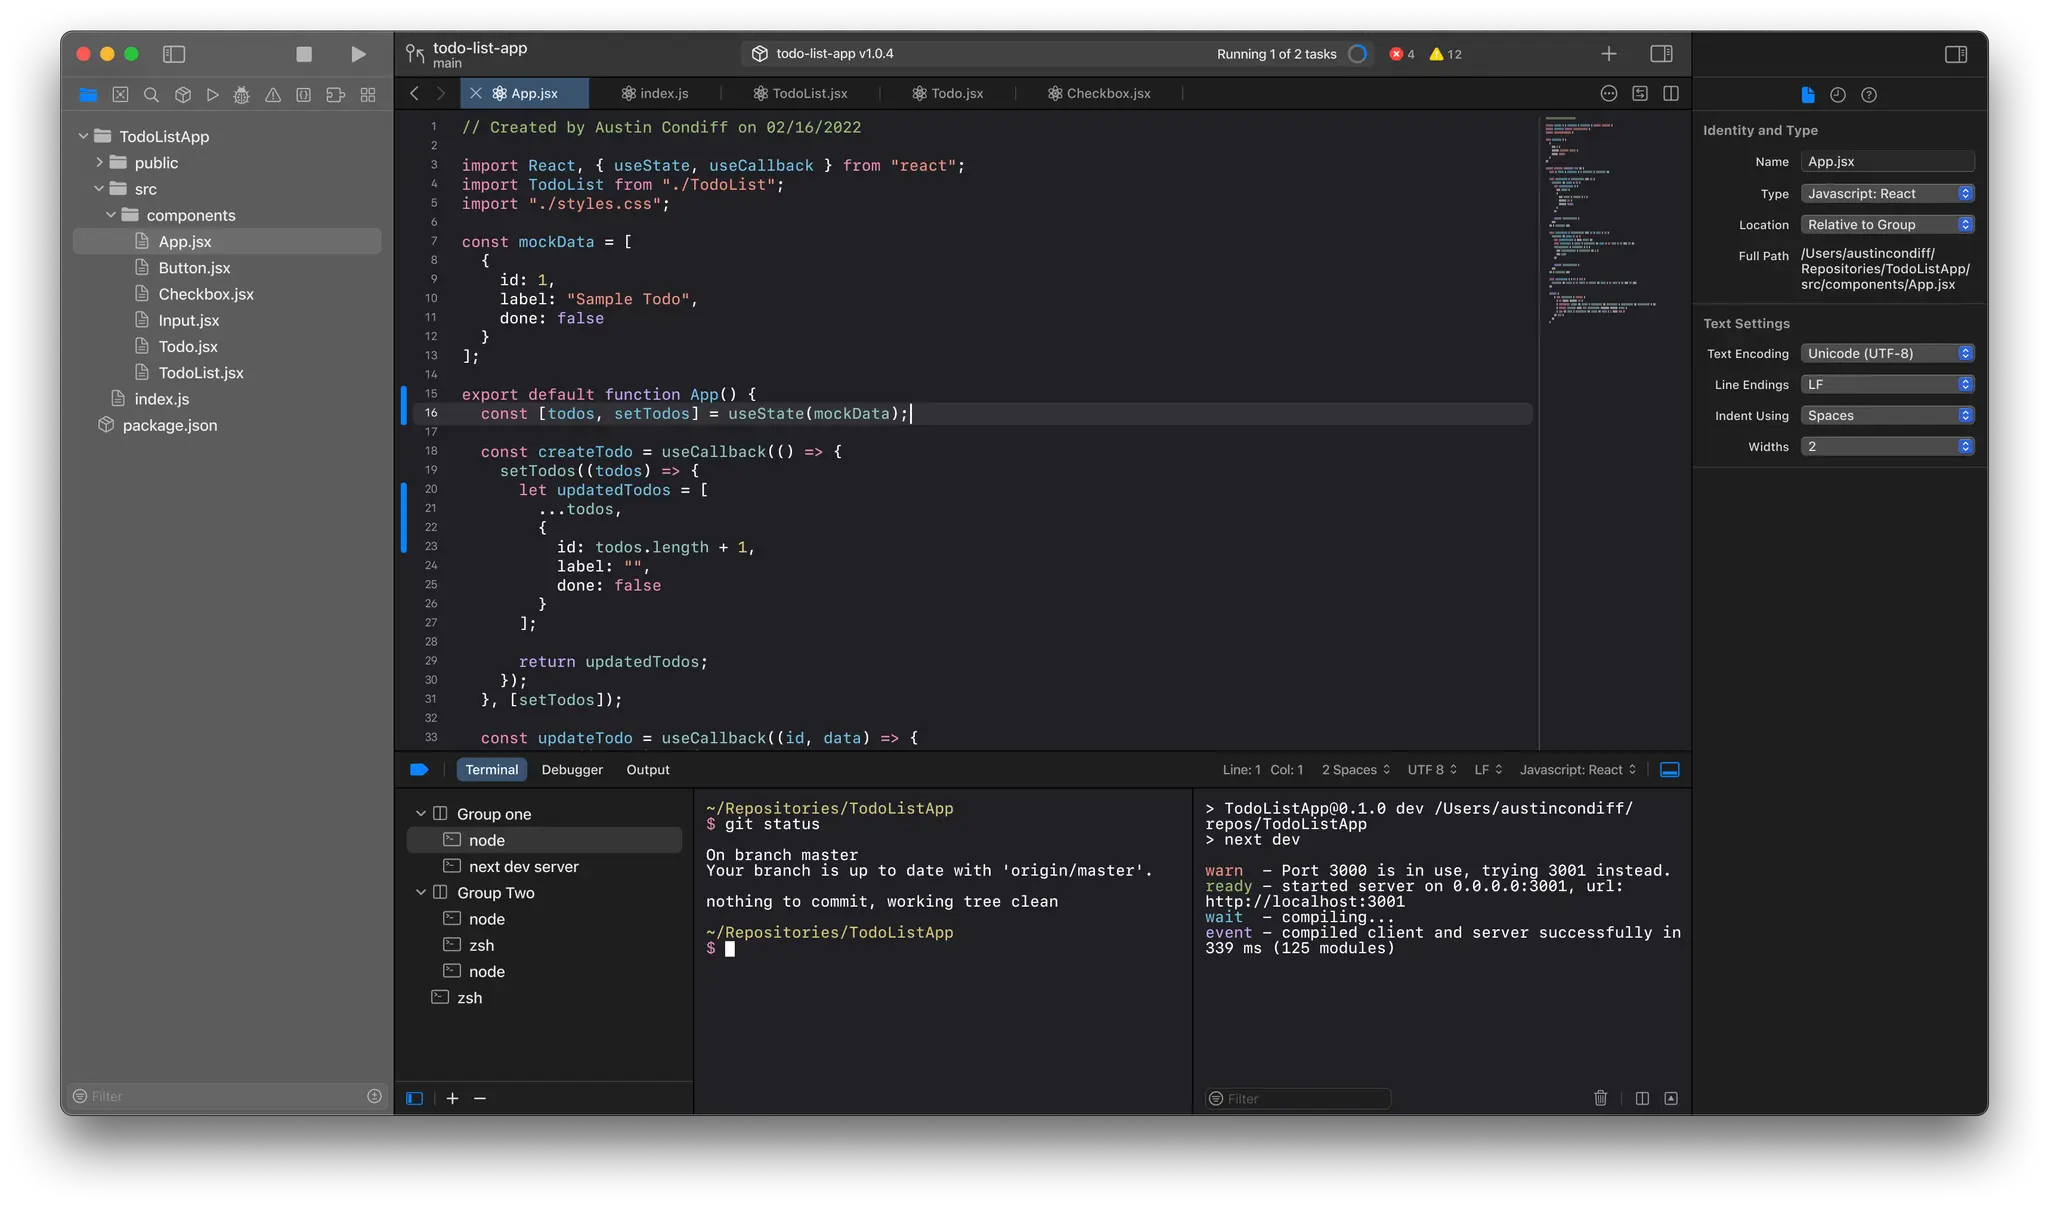Image resolution: width=2048 pixels, height=1205 pixels.
Task: Toggle the right inspector panel
Action: coord(1955,54)
